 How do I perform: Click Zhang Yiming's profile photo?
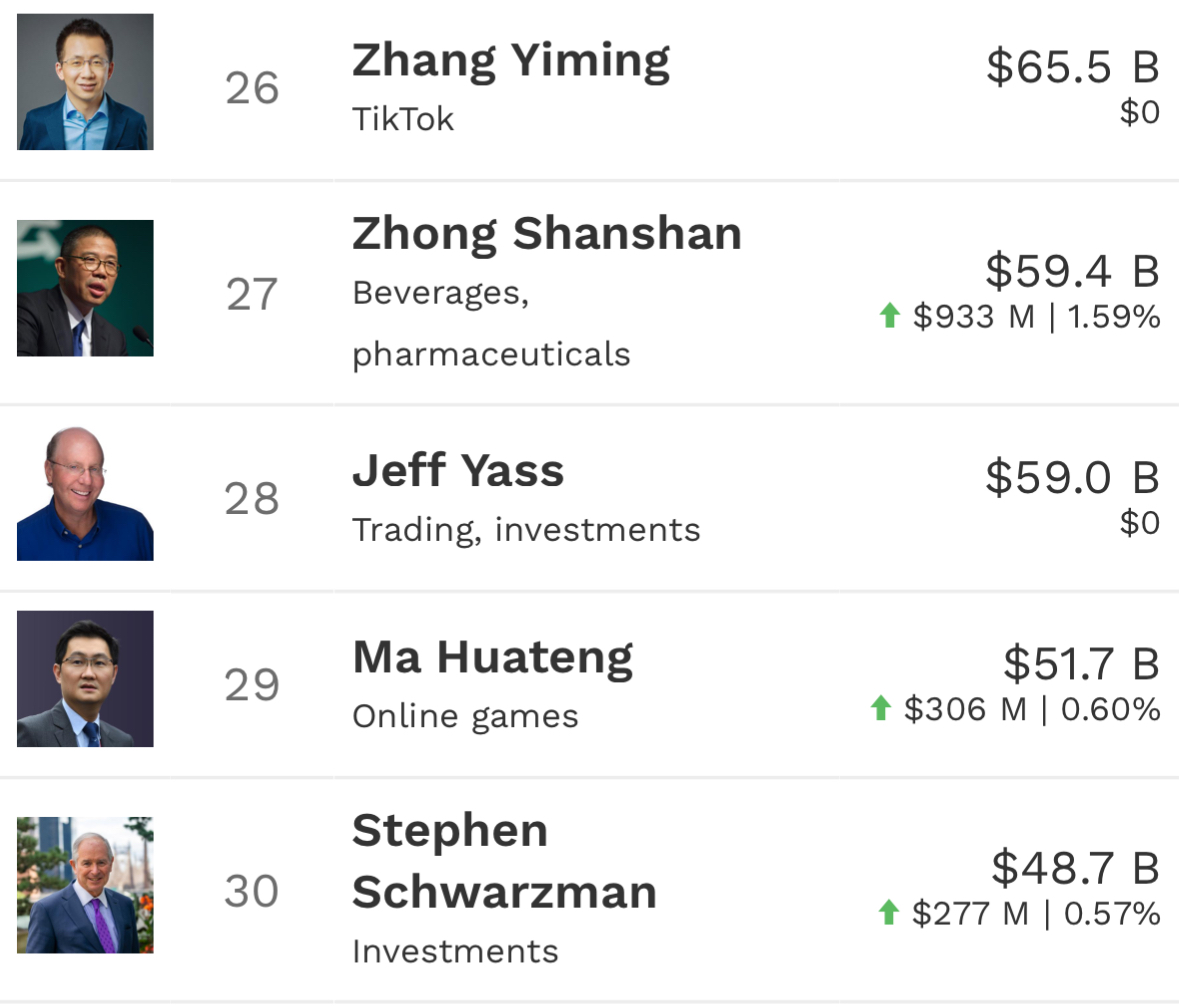coord(85,82)
